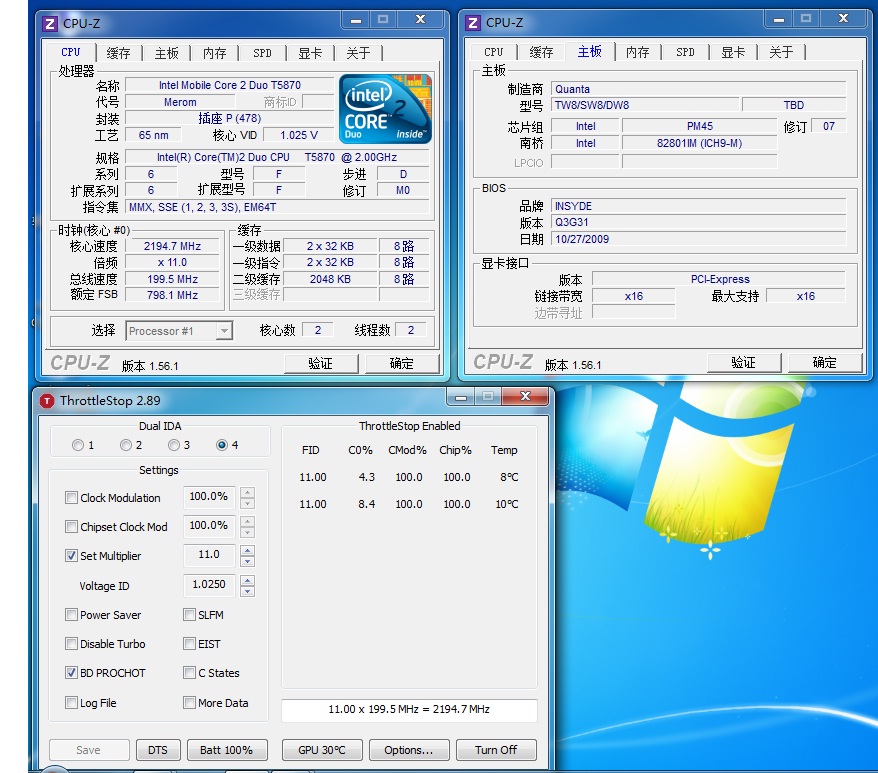Click 验证 button in right CPU-Z window
Viewport: 878px width, 773px height.
pyautogui.click(x=744, y=362)
